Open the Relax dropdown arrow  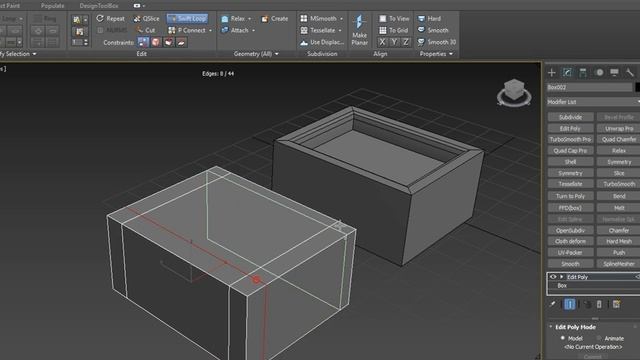[249, 19]
